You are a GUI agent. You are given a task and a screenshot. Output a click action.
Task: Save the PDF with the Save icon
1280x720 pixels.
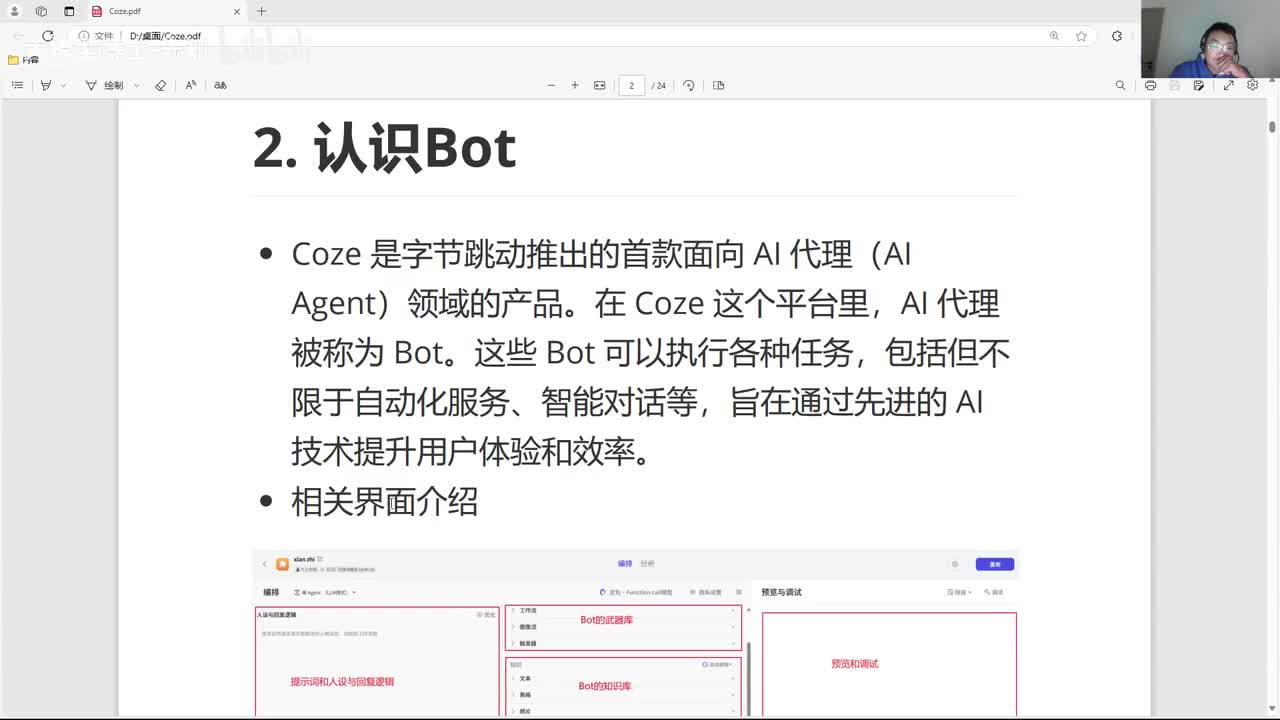pos(1174,85)
